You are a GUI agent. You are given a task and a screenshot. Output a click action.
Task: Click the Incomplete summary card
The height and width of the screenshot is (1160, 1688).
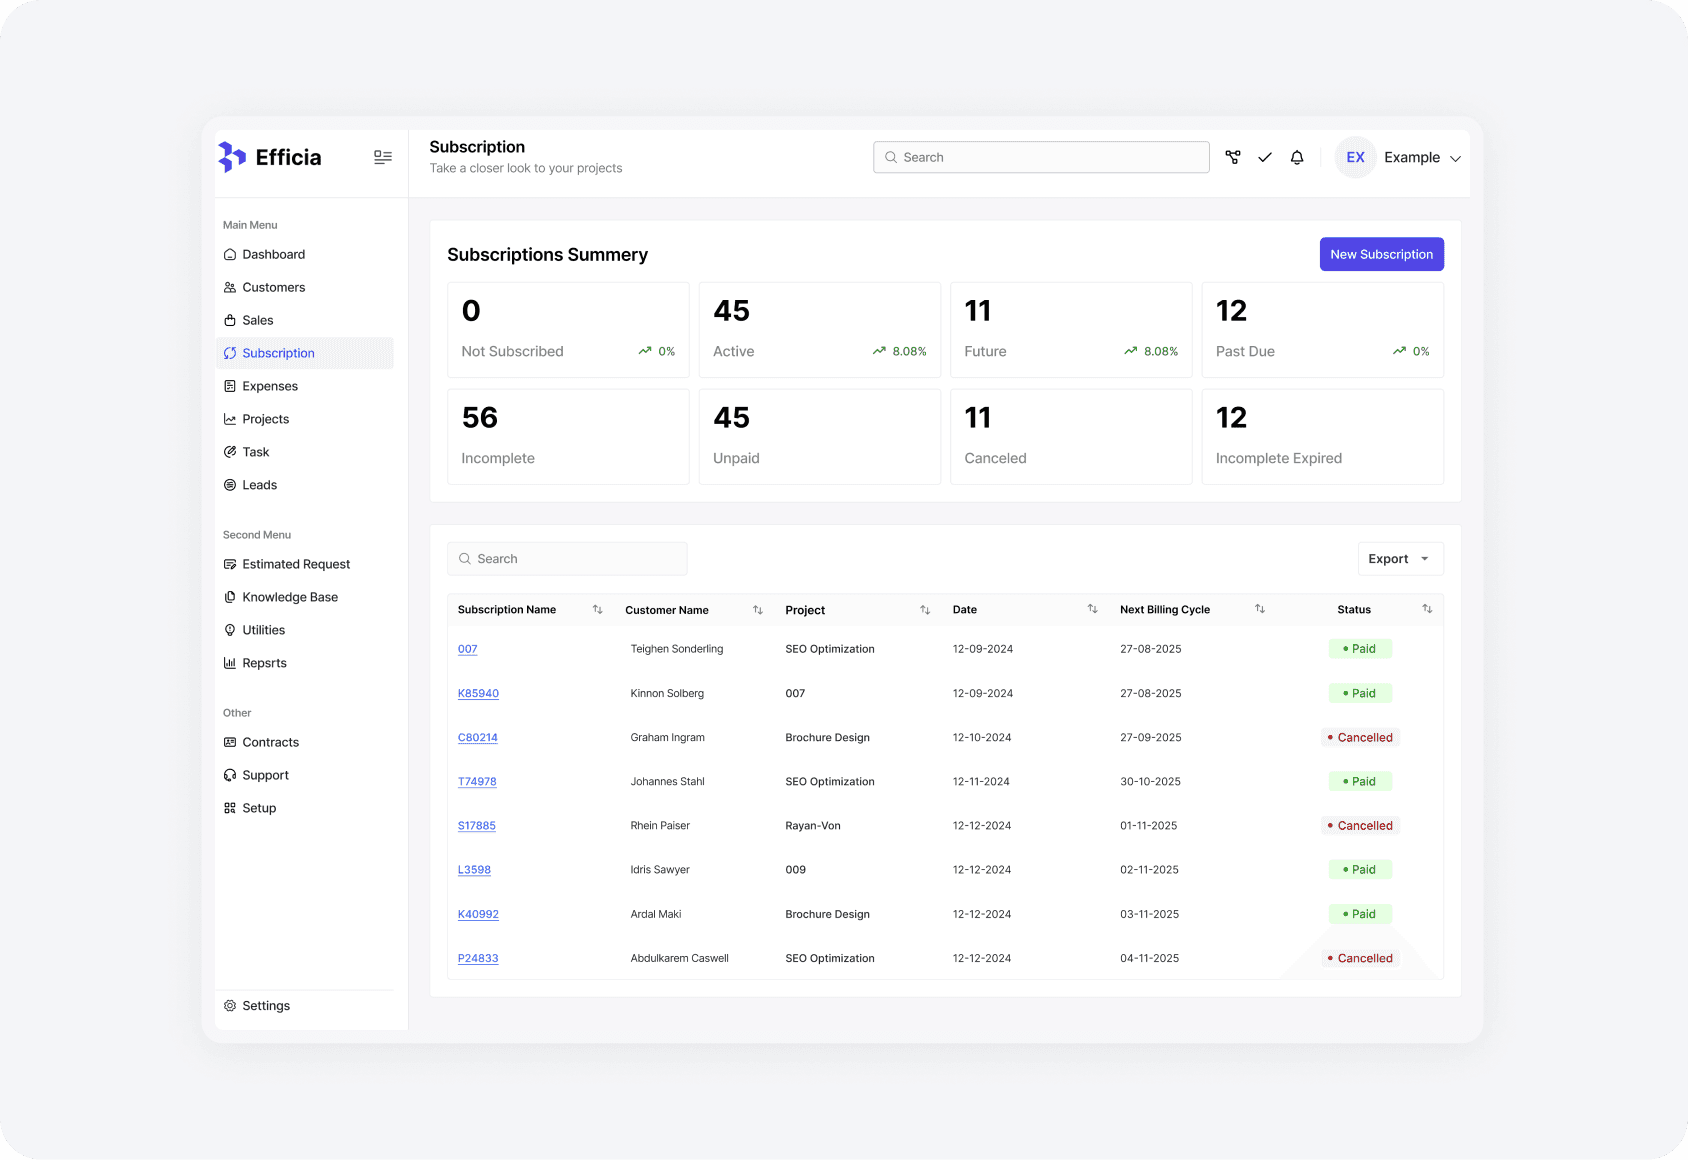(568, 437)
